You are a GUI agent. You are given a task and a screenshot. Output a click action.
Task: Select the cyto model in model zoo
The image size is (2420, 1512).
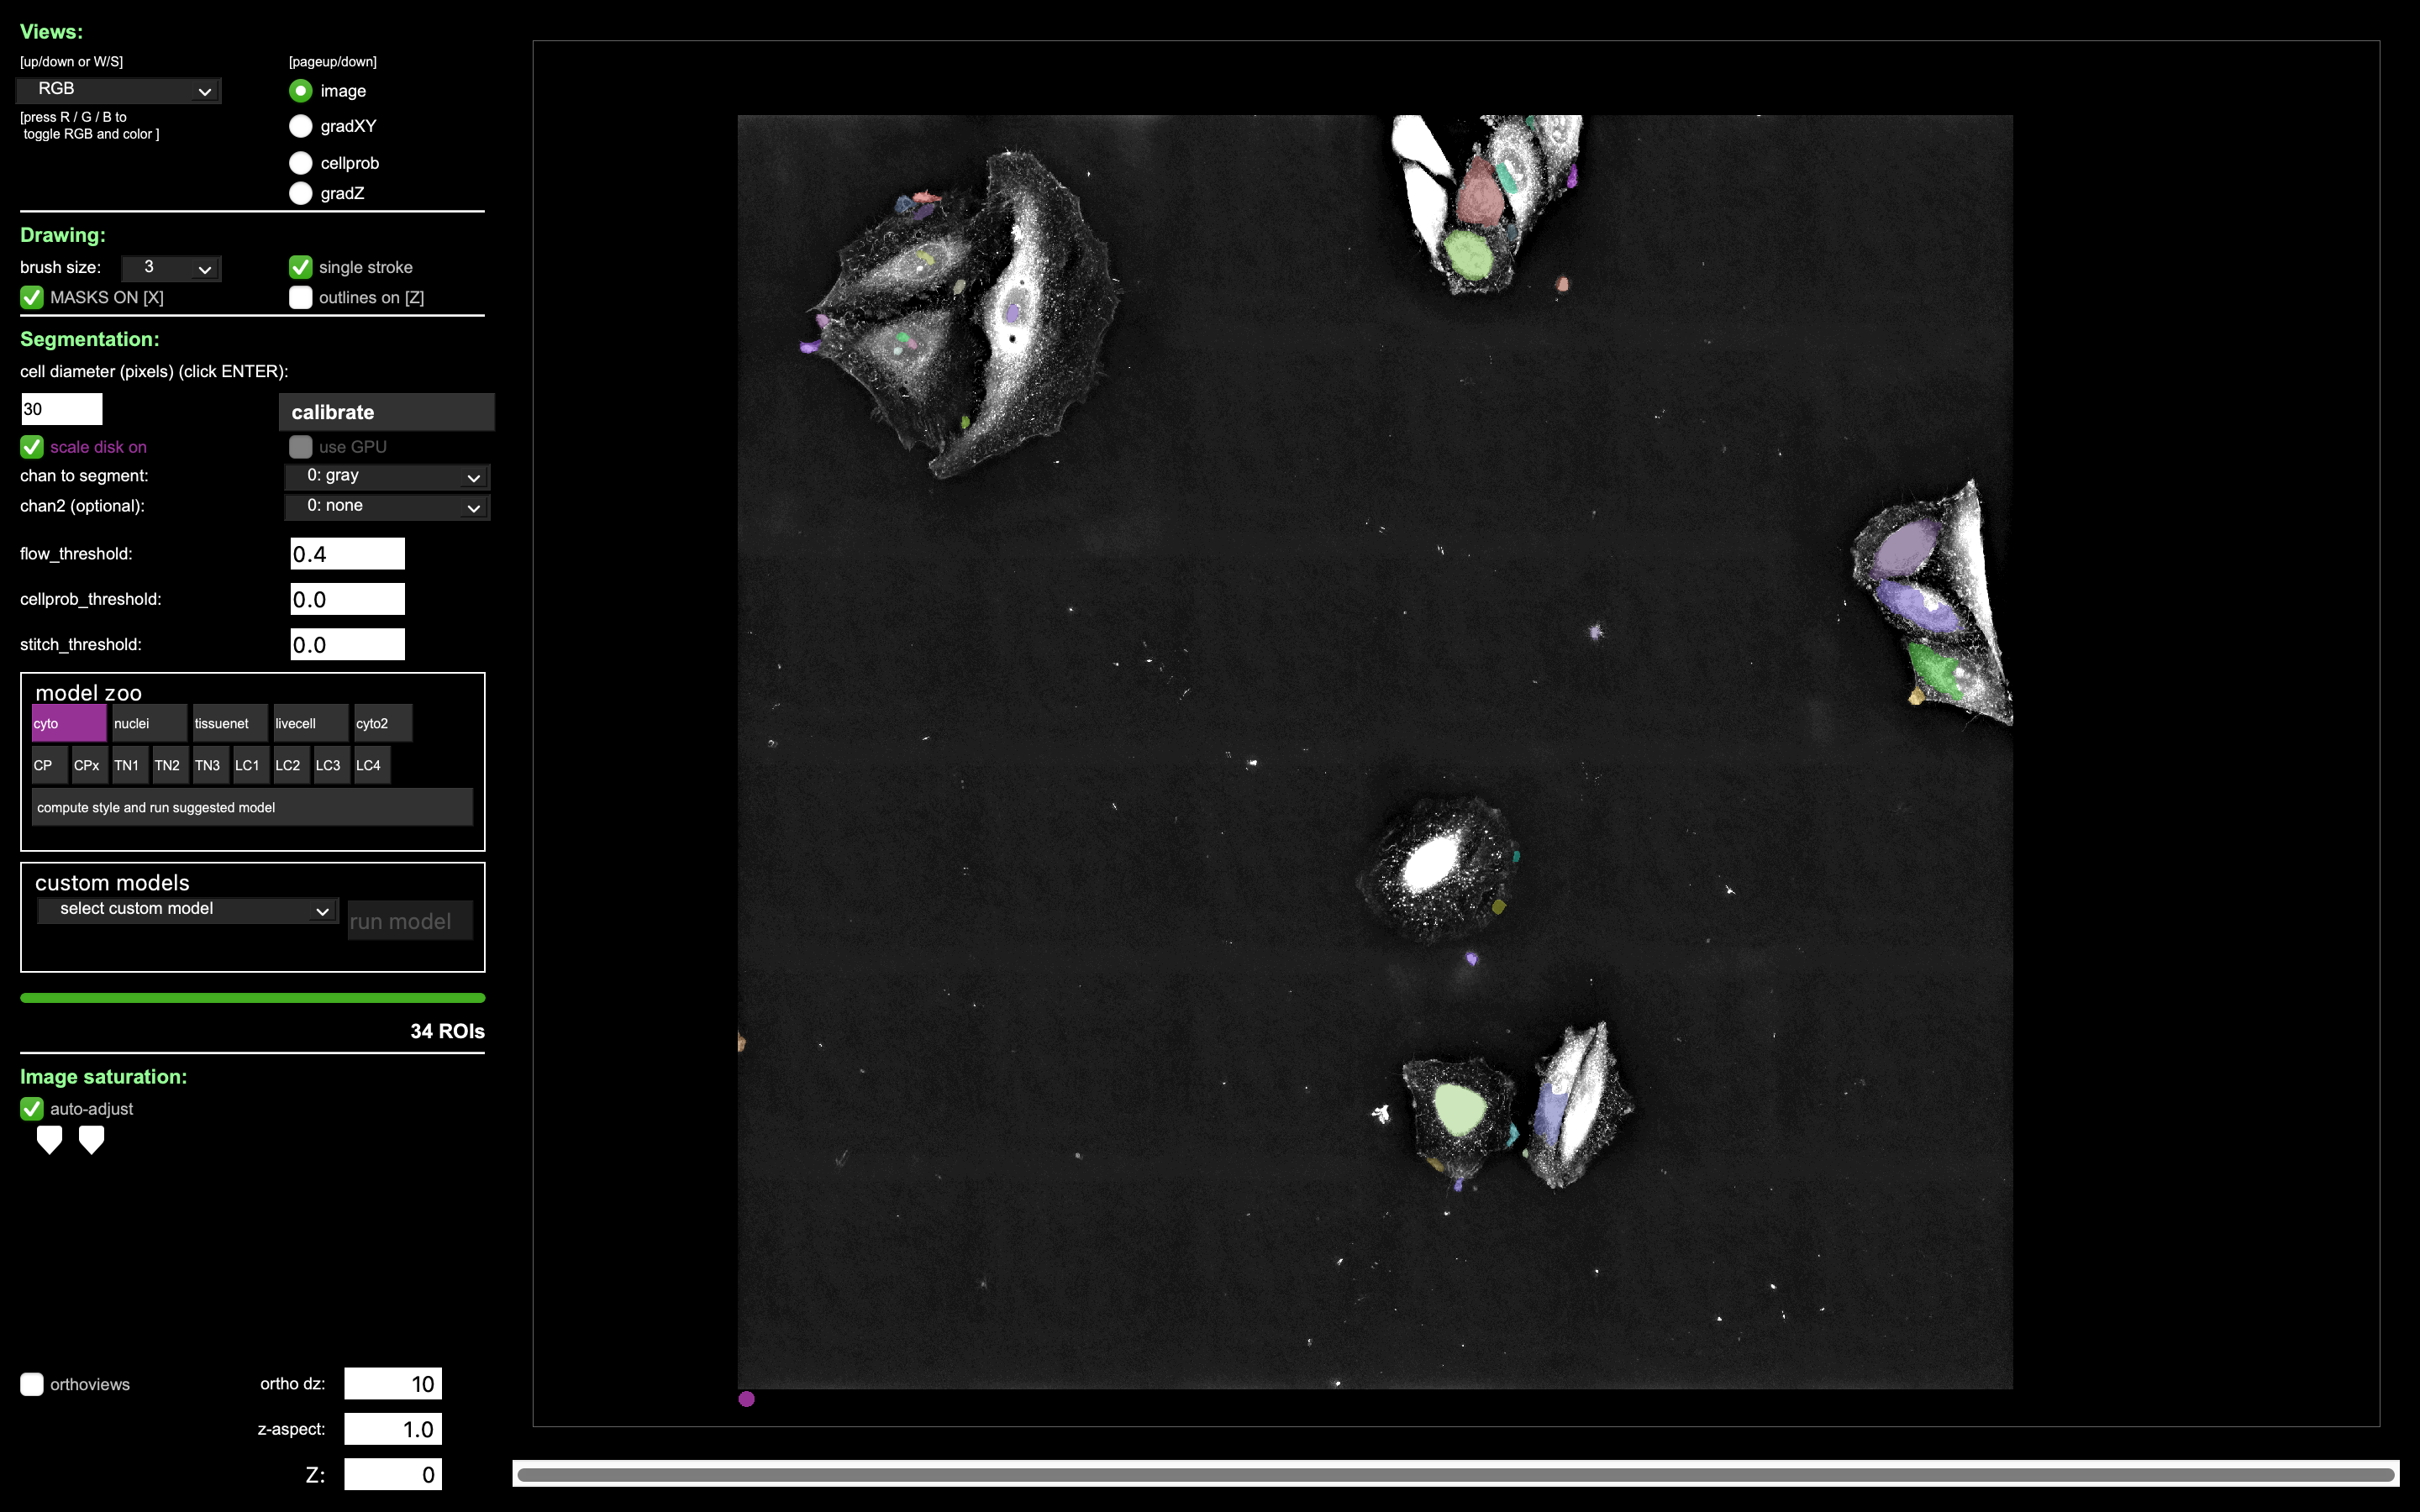click(67, 723)
